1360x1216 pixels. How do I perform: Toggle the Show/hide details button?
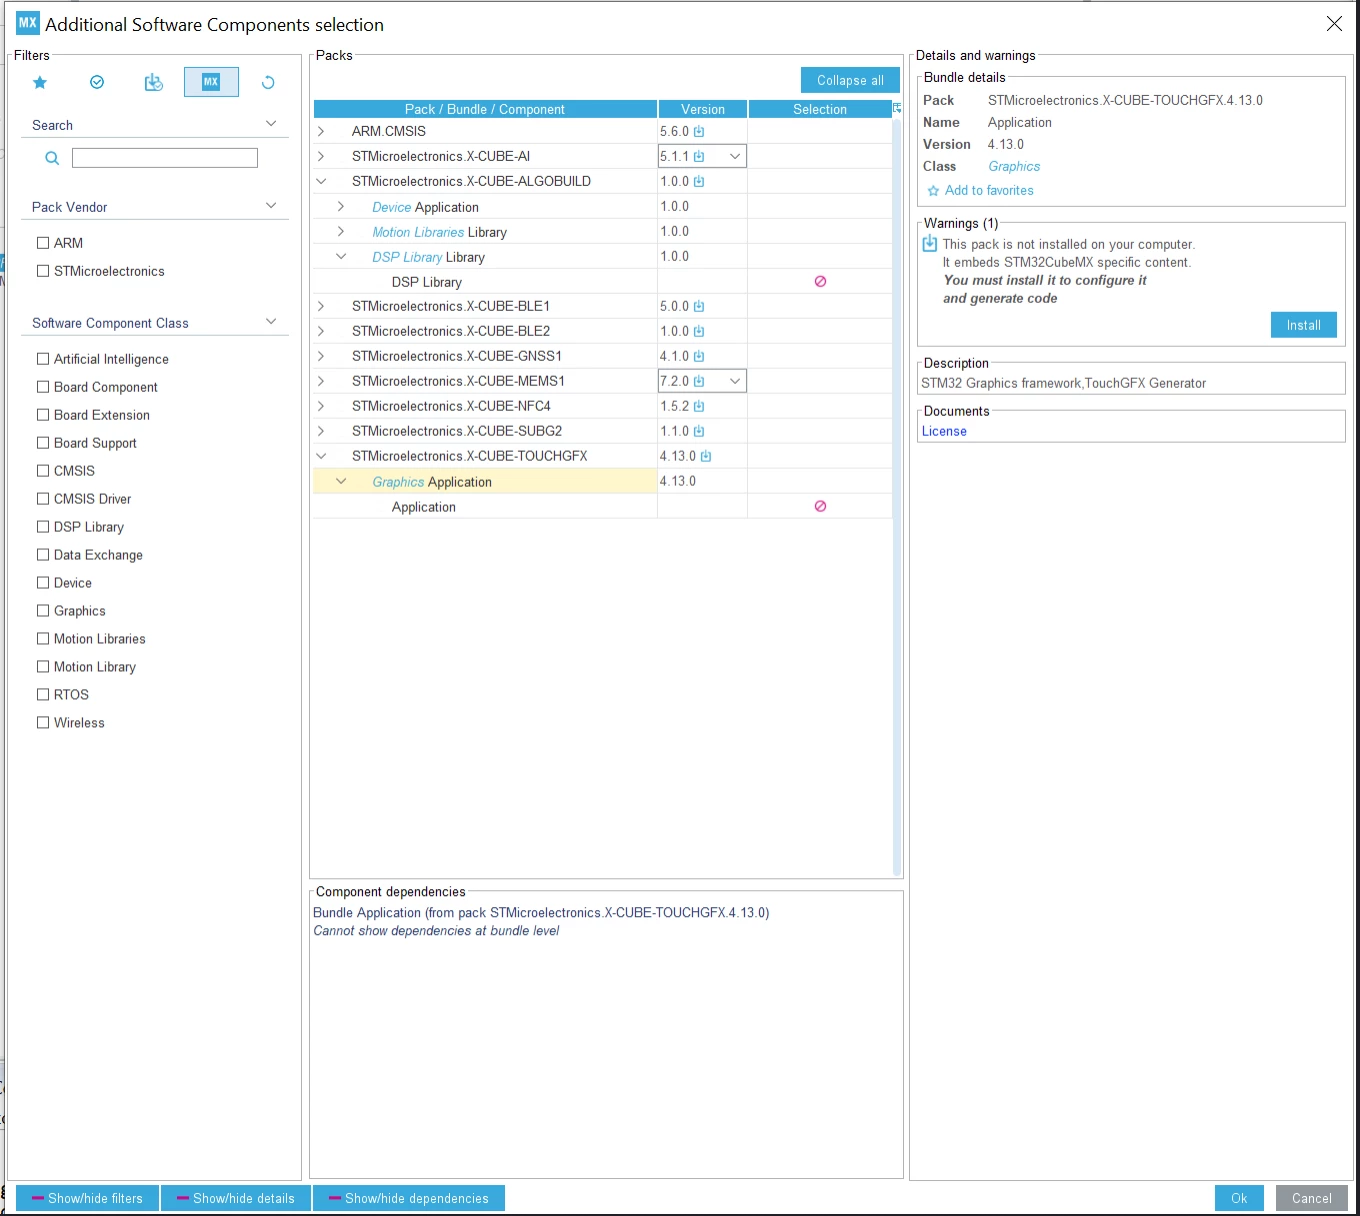[236, 1198]
